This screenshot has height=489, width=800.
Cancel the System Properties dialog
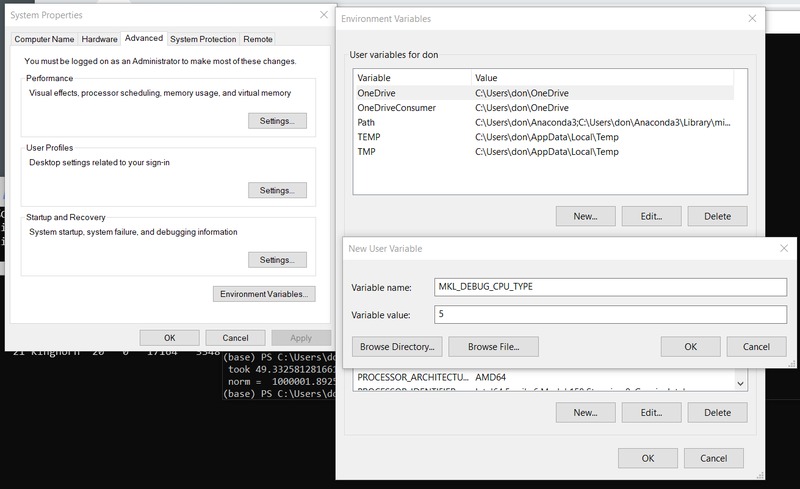coord(235,338)
